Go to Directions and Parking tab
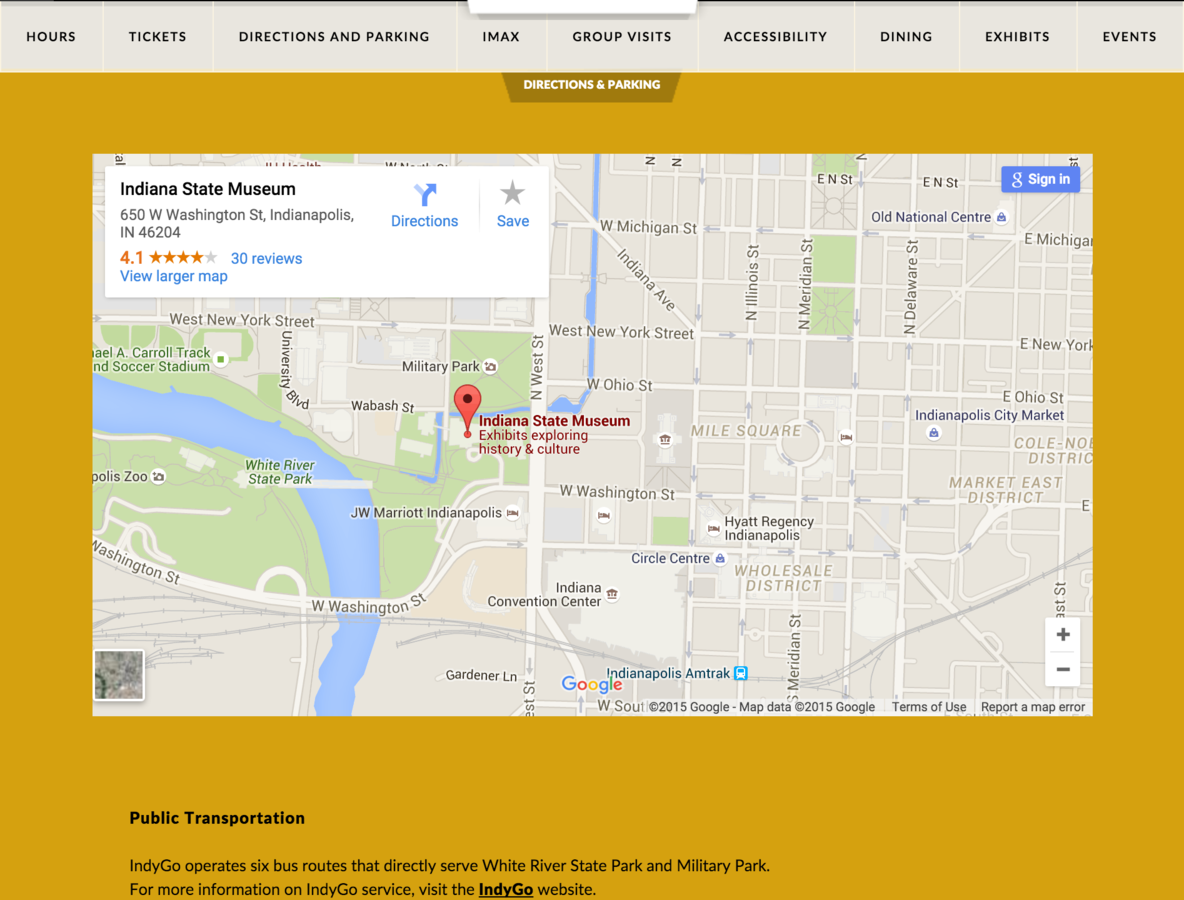The width and height of the screenshot is (1184, 900). click(334, 36)
